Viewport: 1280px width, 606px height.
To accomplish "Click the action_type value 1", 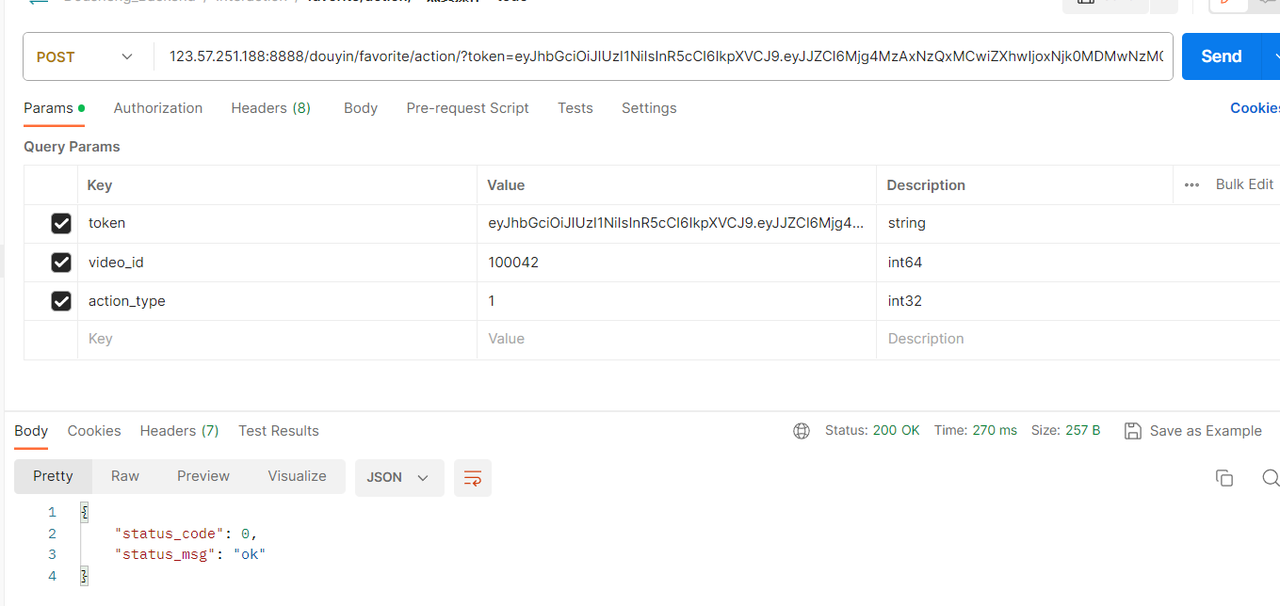I will click(676, 301).
